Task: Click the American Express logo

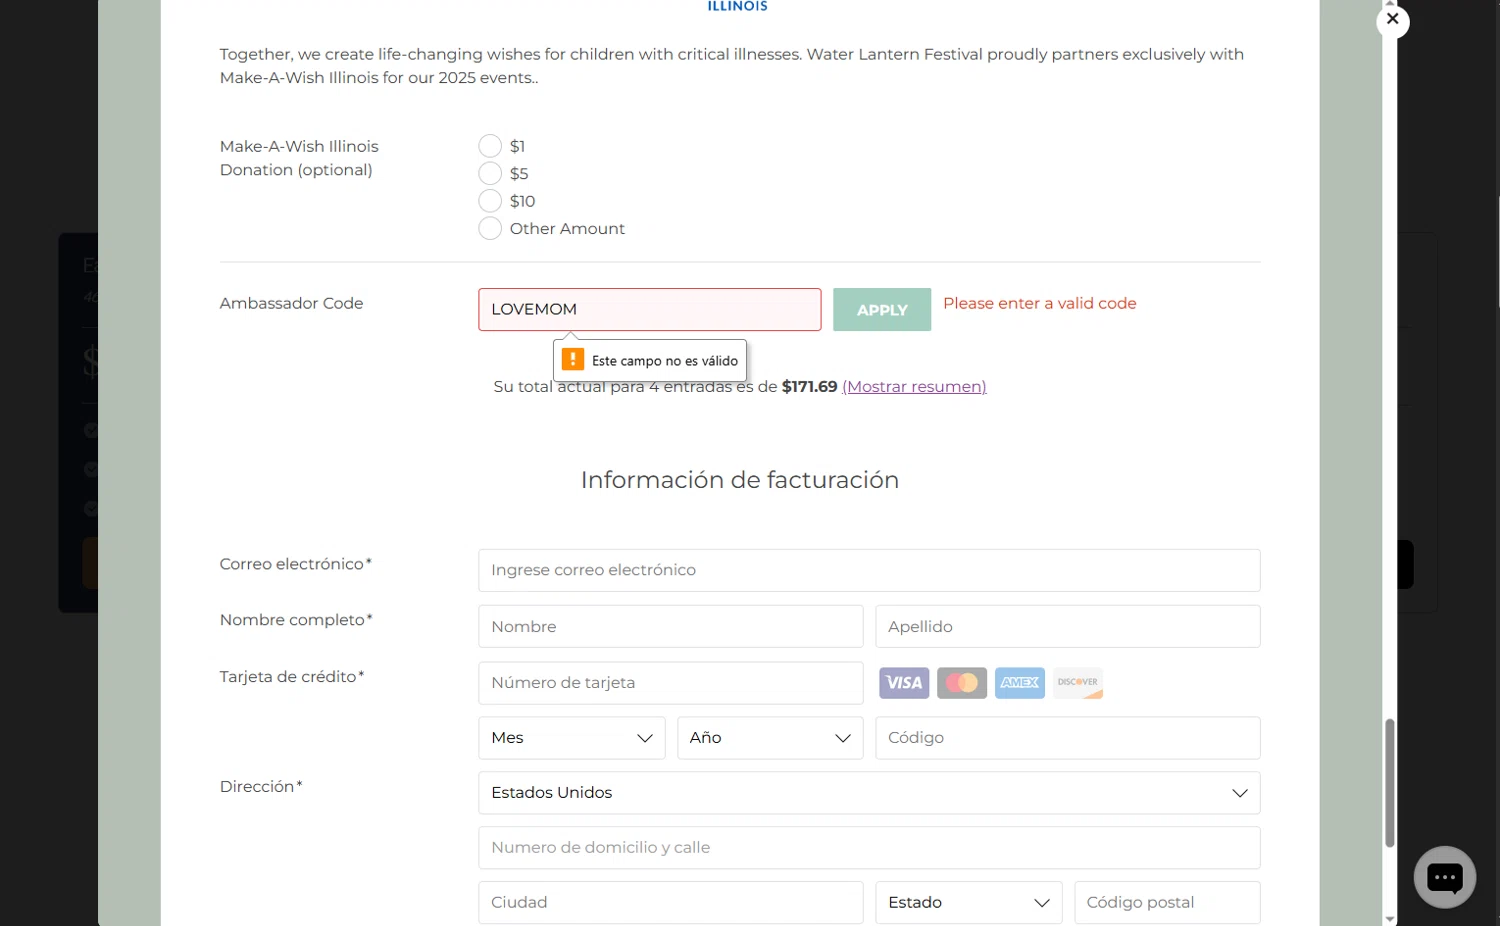Action: 1020,683
